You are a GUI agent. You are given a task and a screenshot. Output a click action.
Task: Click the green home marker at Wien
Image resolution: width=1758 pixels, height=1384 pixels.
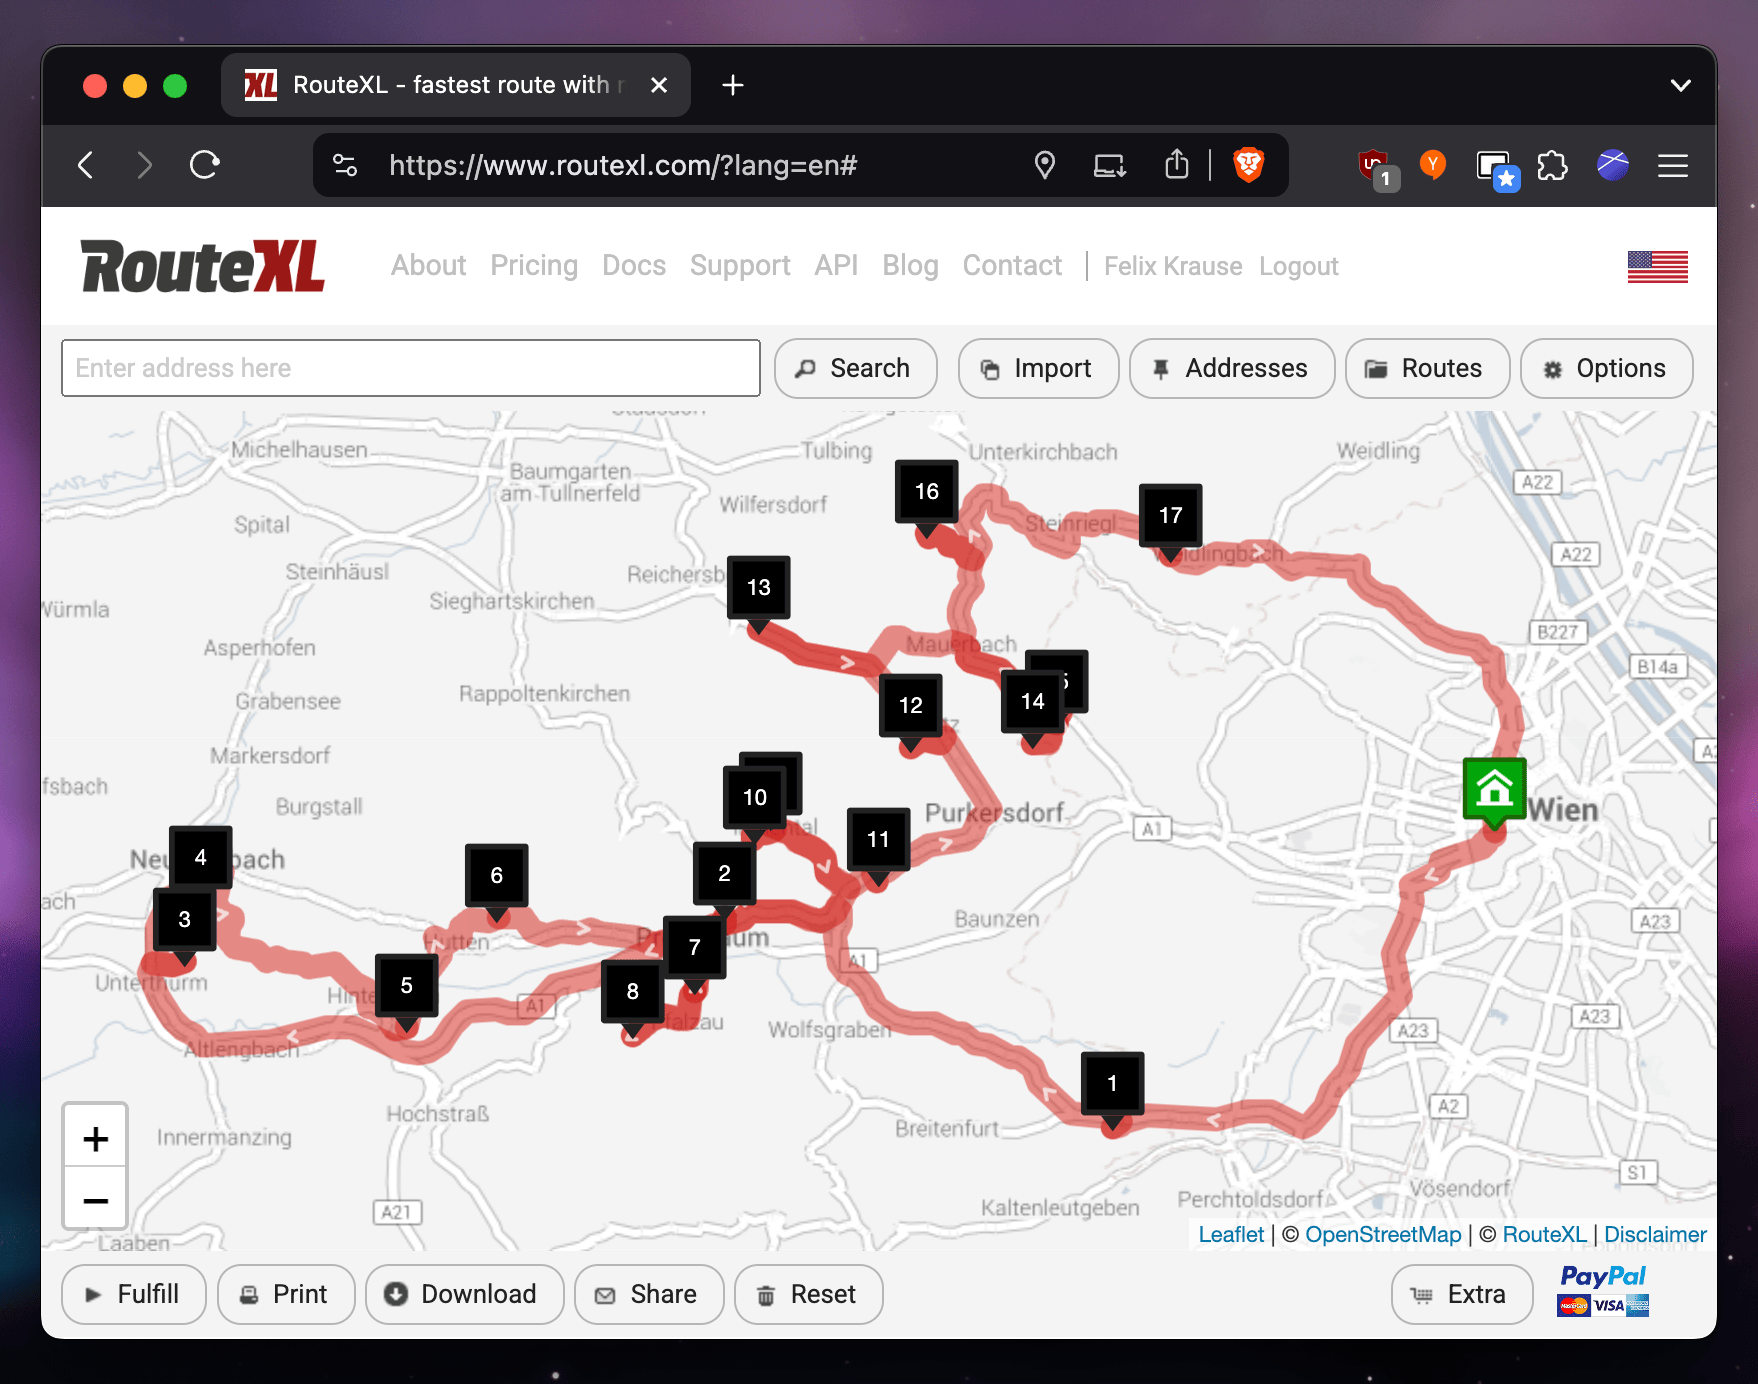1494,789
